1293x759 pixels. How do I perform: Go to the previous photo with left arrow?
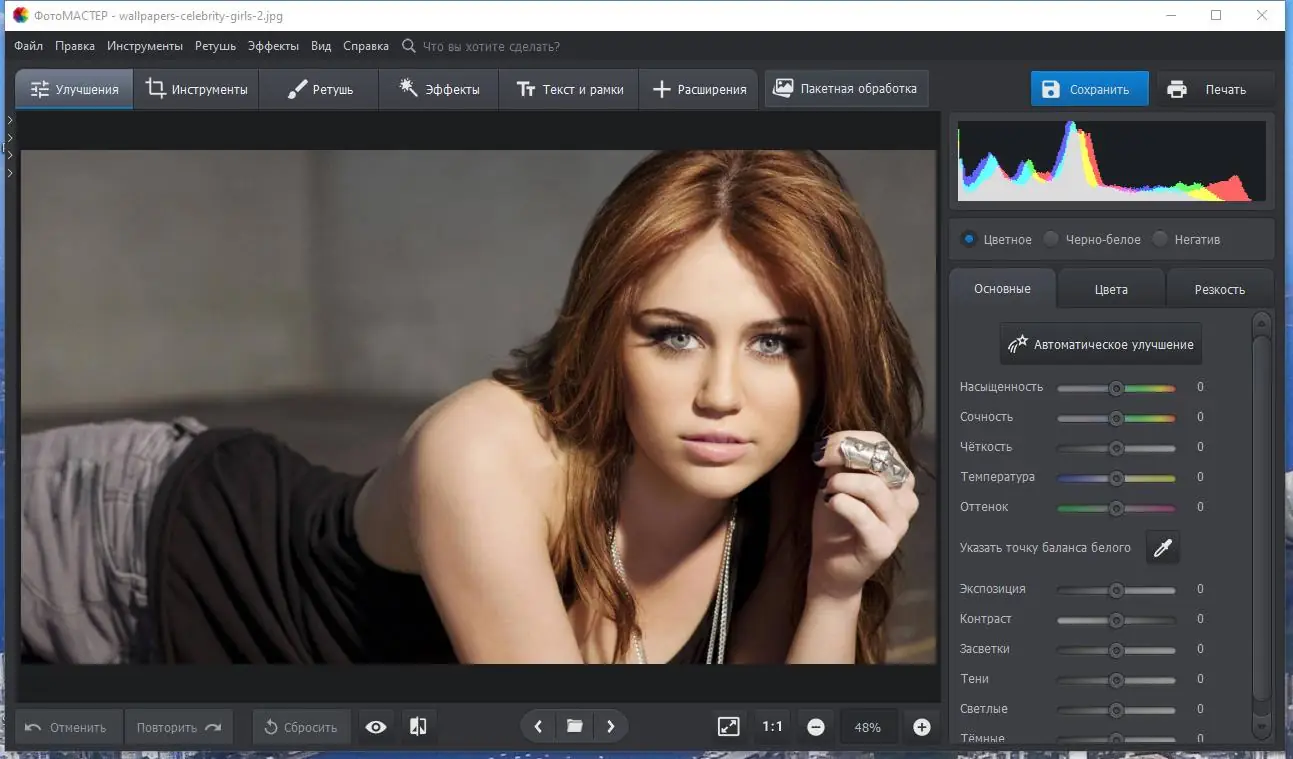point(537,726)
